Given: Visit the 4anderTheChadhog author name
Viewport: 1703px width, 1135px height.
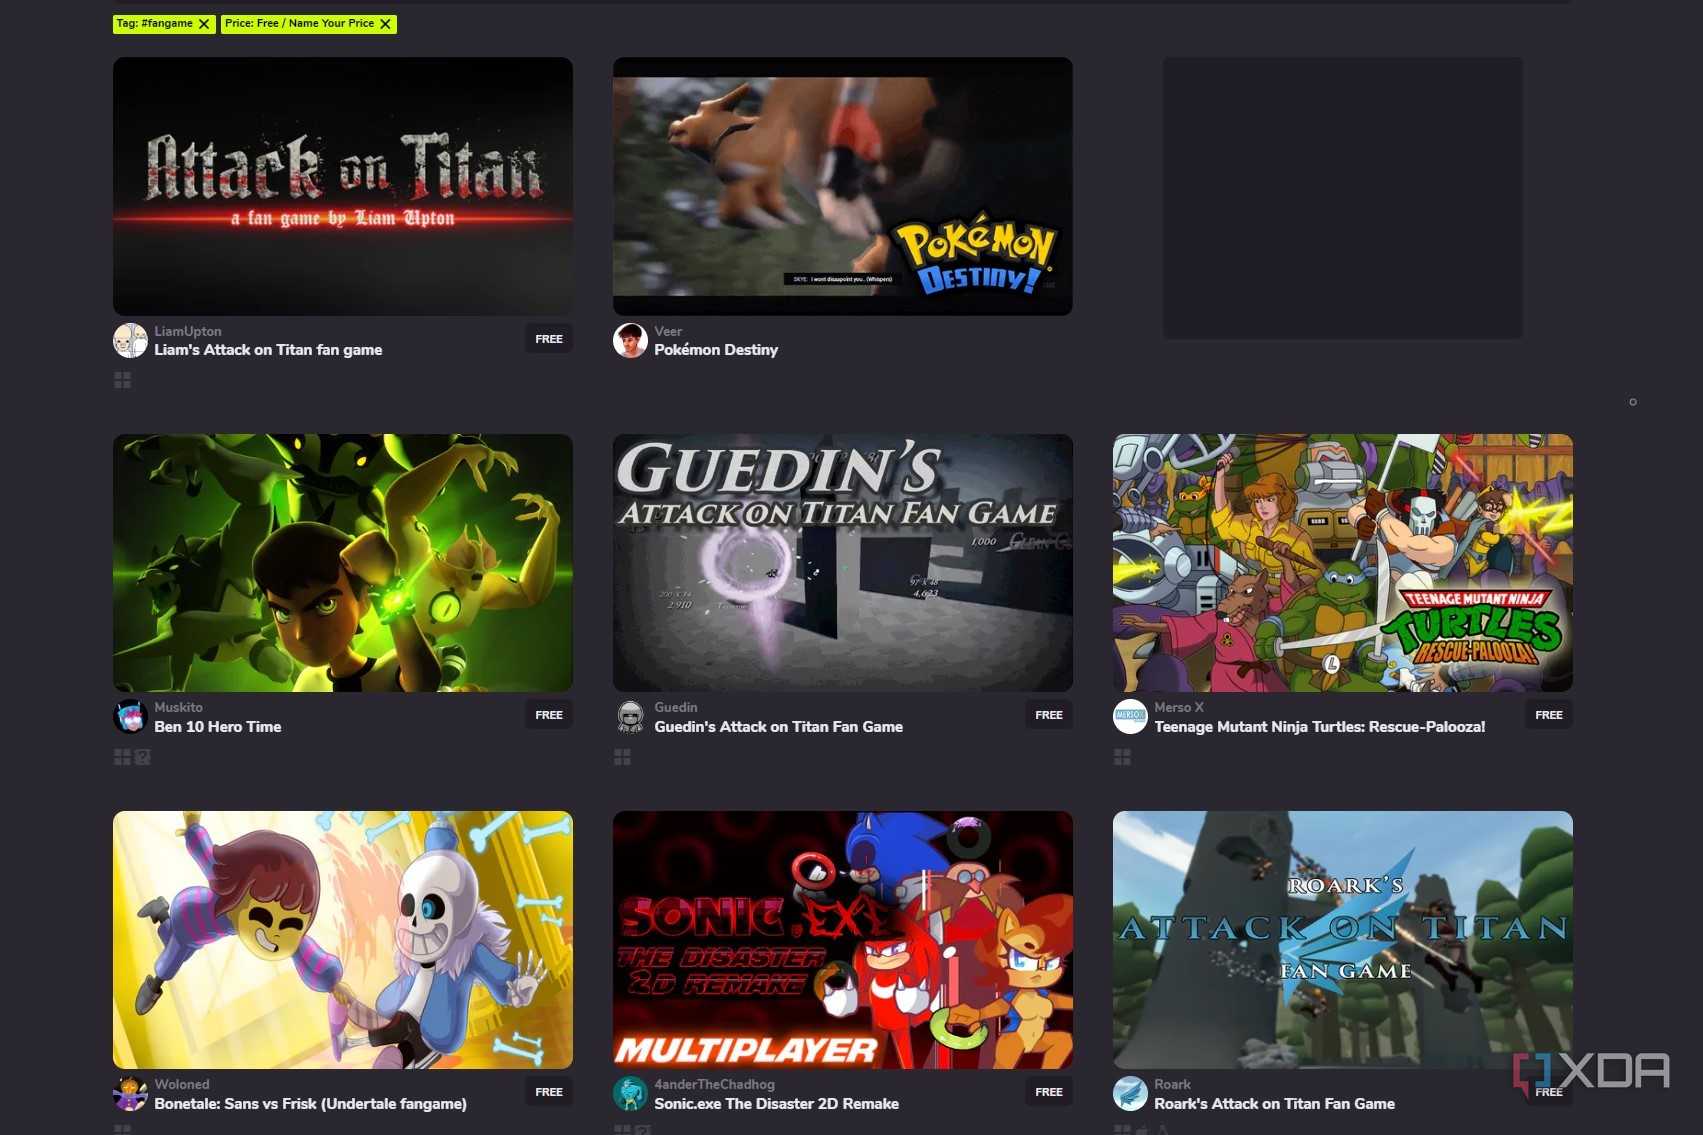Looking at the screenshot, I should tap(714, 1084).
